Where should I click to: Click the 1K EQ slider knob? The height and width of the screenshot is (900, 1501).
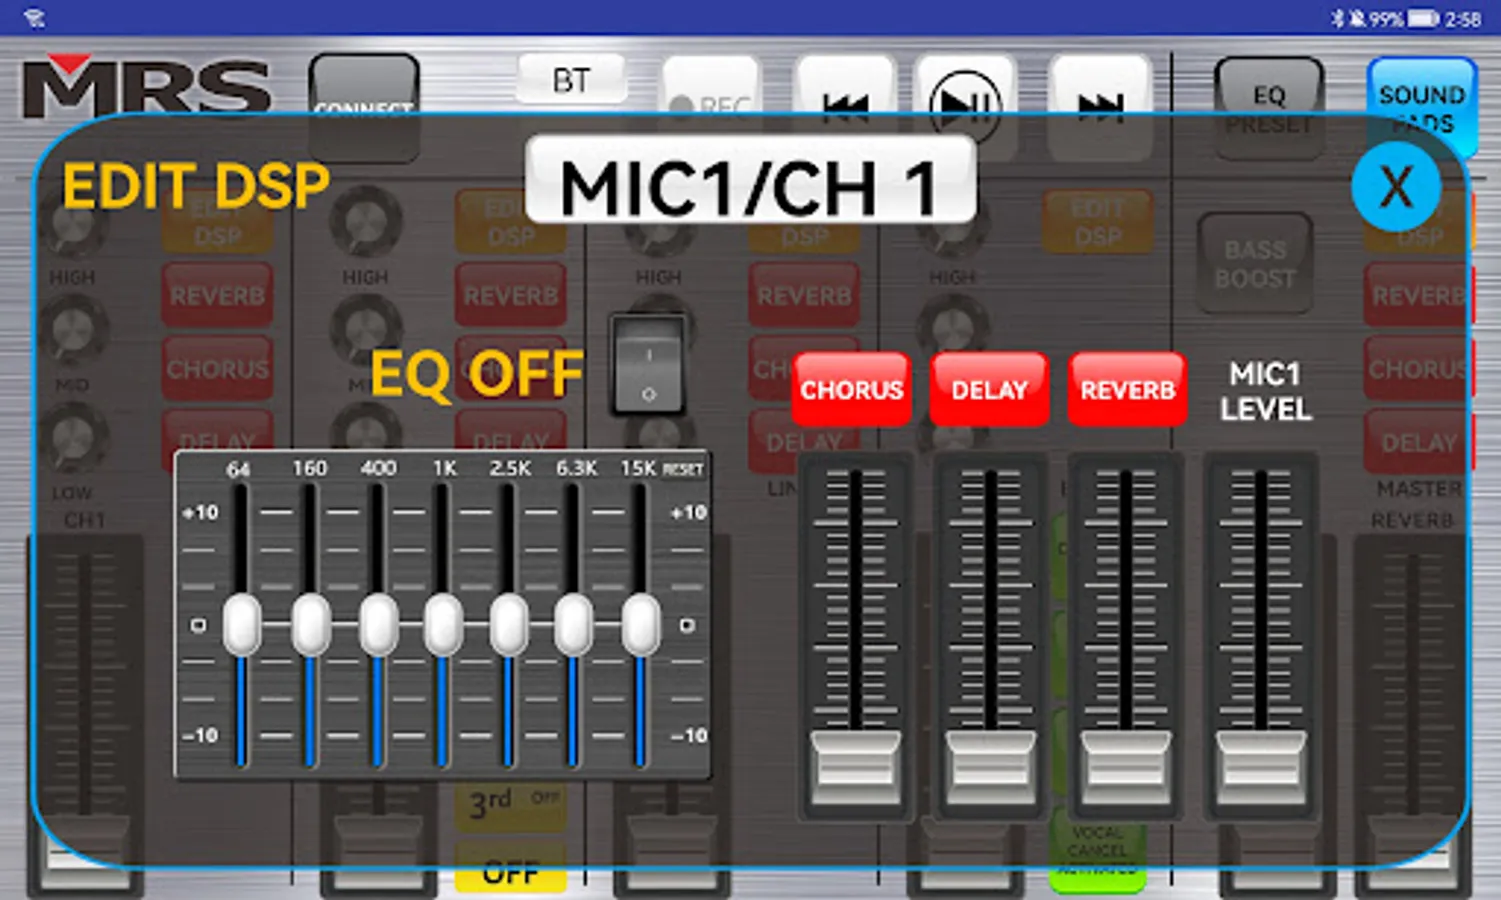[x=443, y=625]
